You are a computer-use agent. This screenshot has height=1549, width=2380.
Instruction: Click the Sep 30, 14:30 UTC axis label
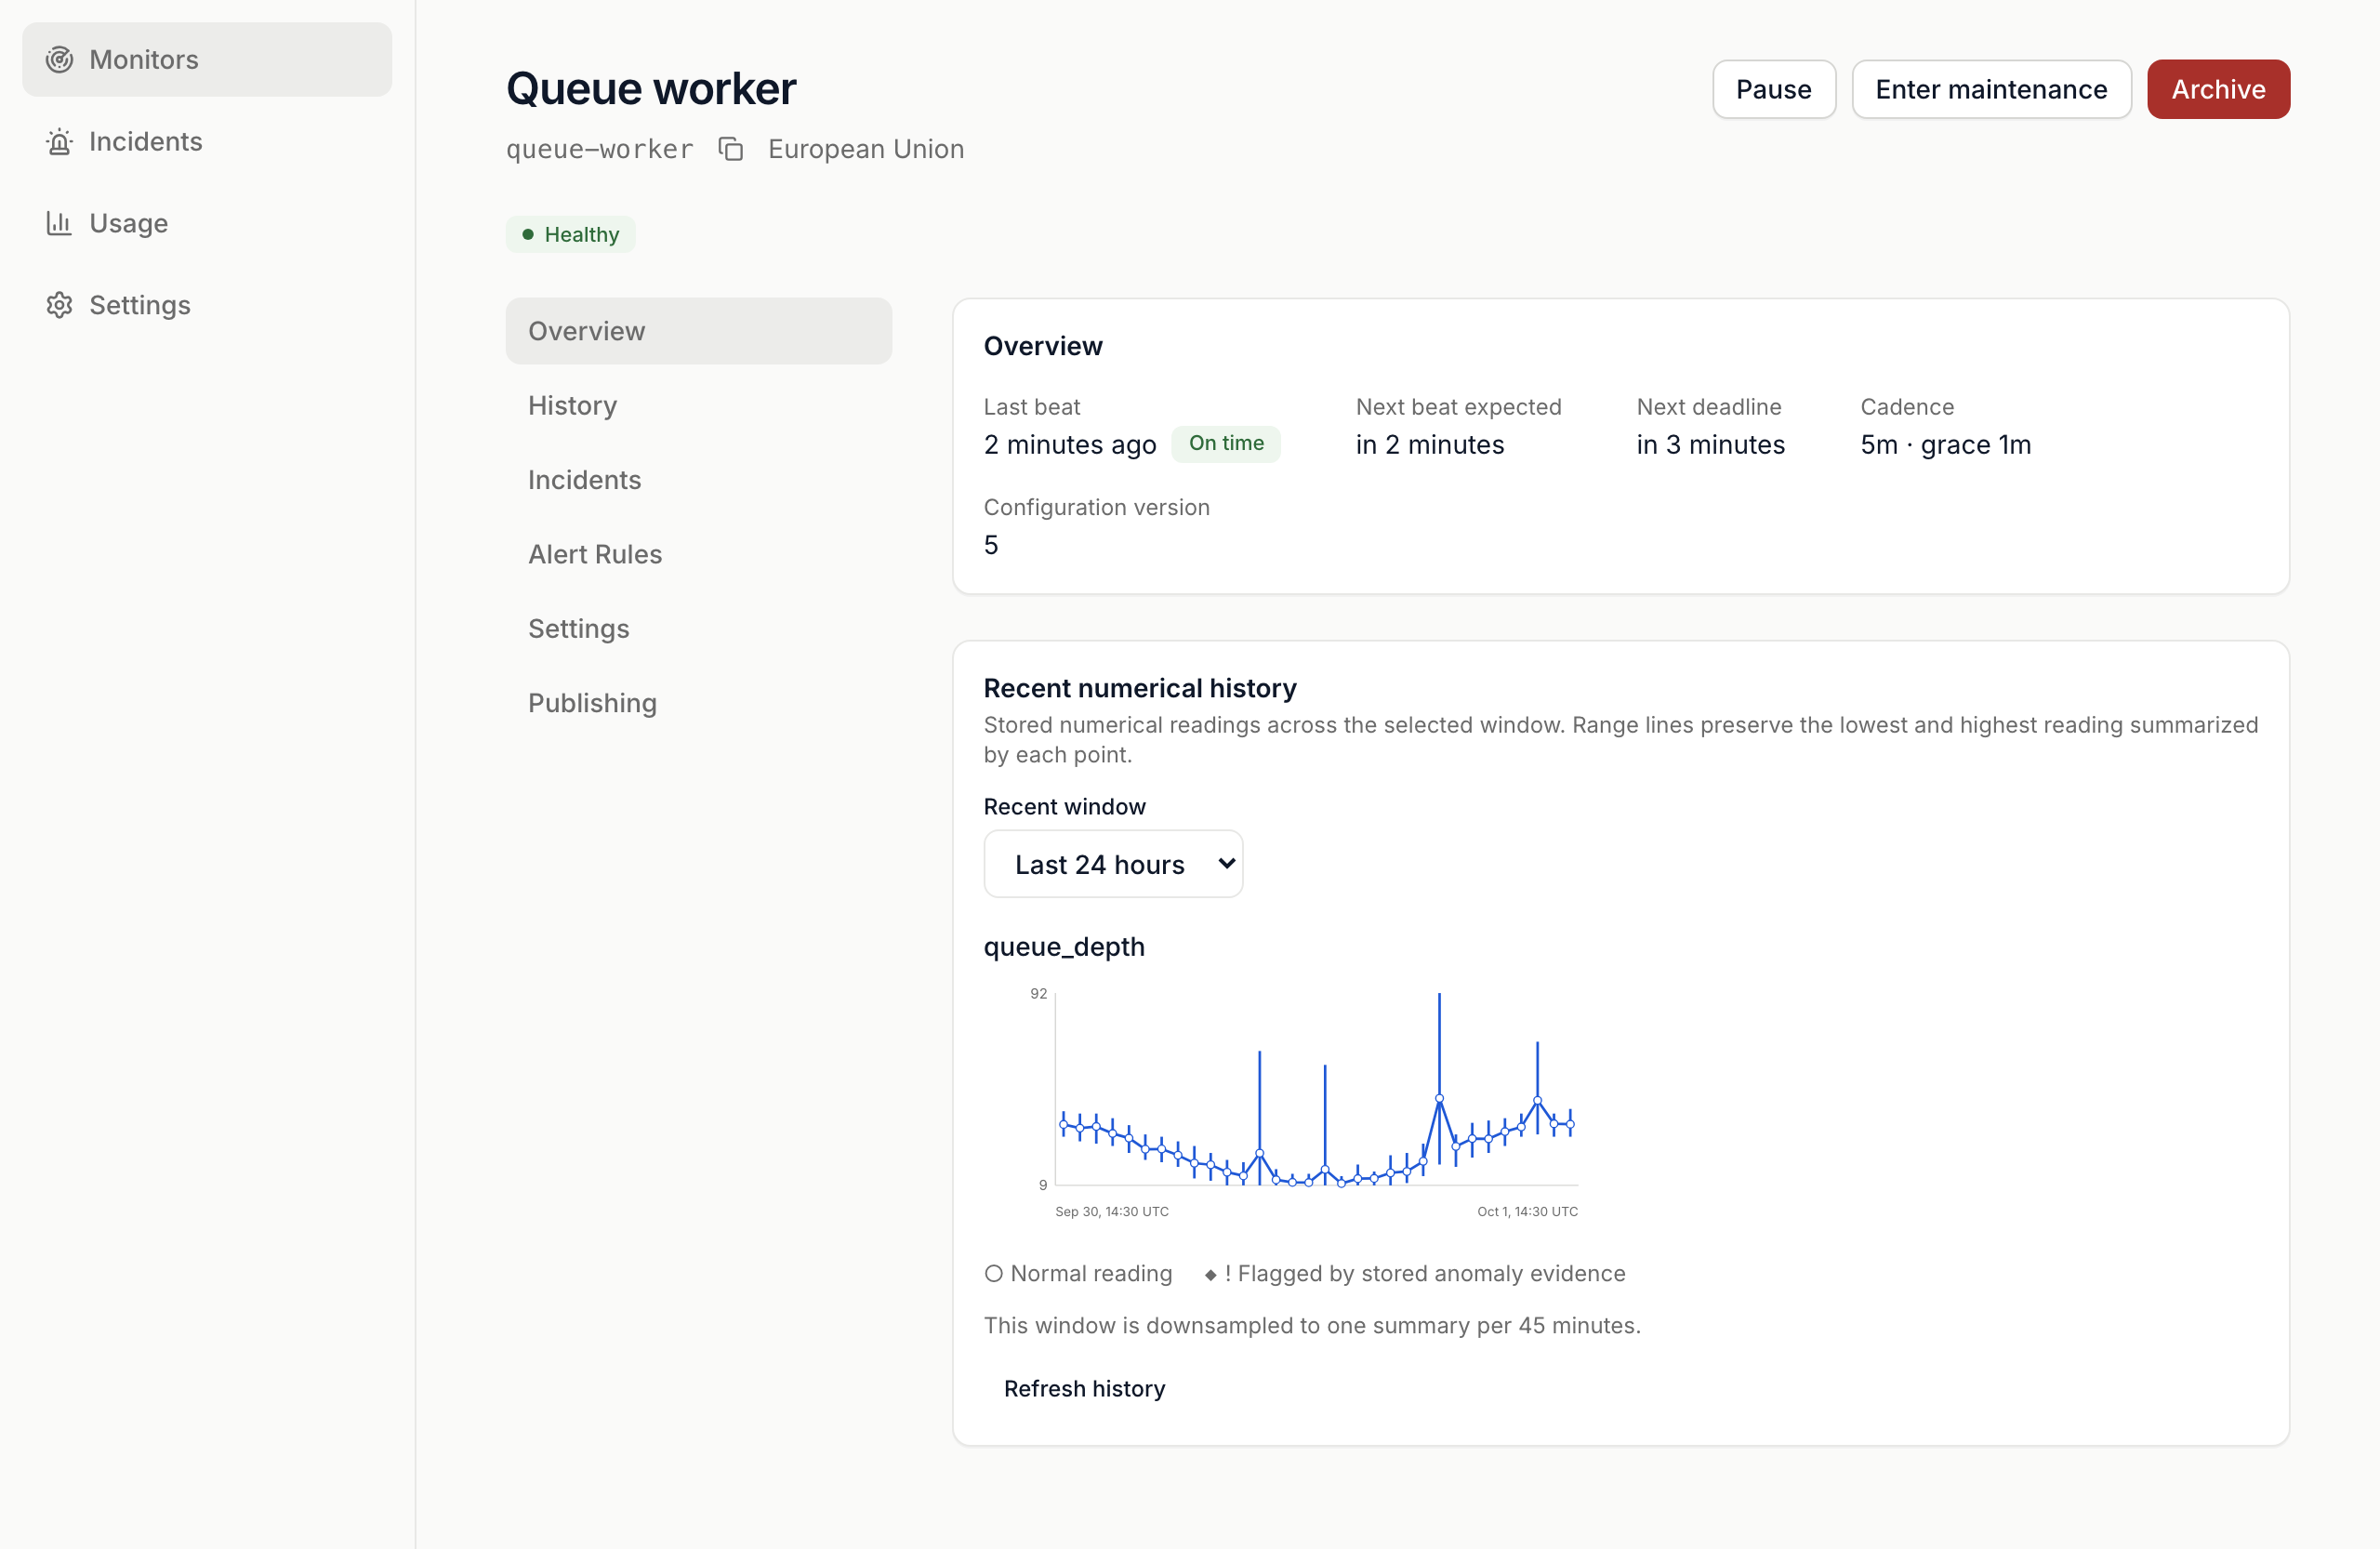click(1111, 1211)
